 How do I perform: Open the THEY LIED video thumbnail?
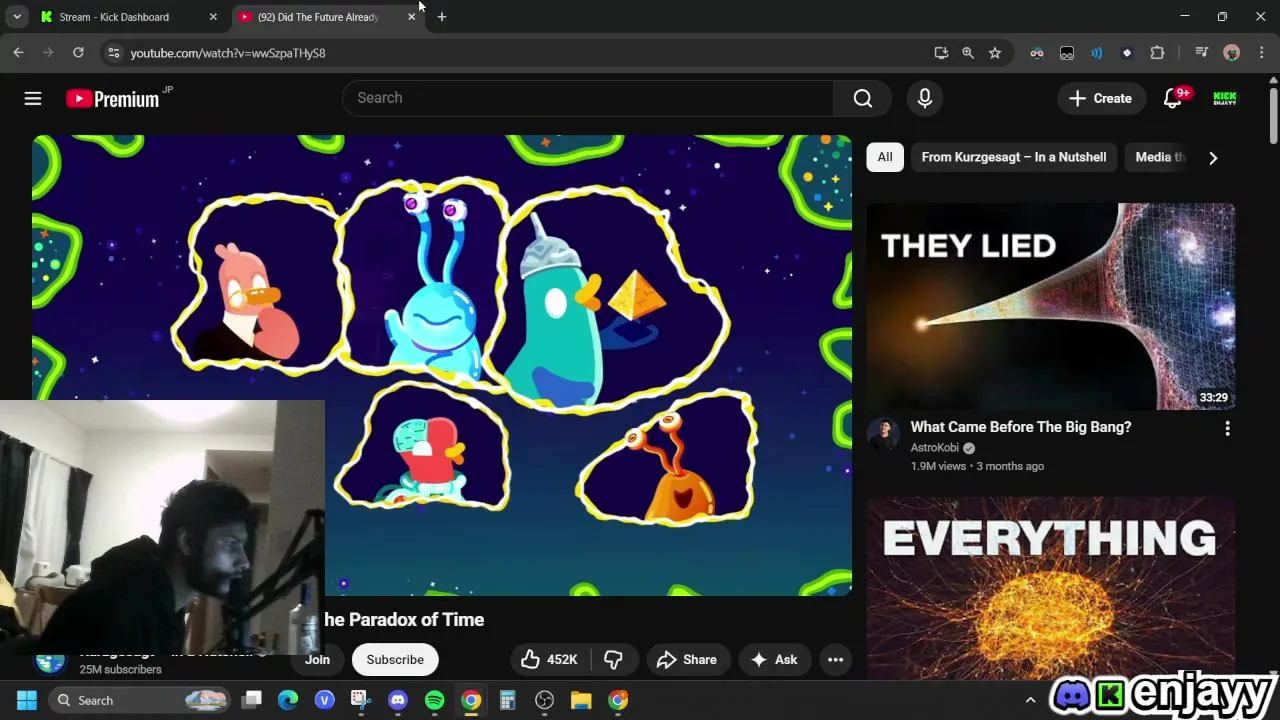pyautogui.click(x=1051, y=306)
